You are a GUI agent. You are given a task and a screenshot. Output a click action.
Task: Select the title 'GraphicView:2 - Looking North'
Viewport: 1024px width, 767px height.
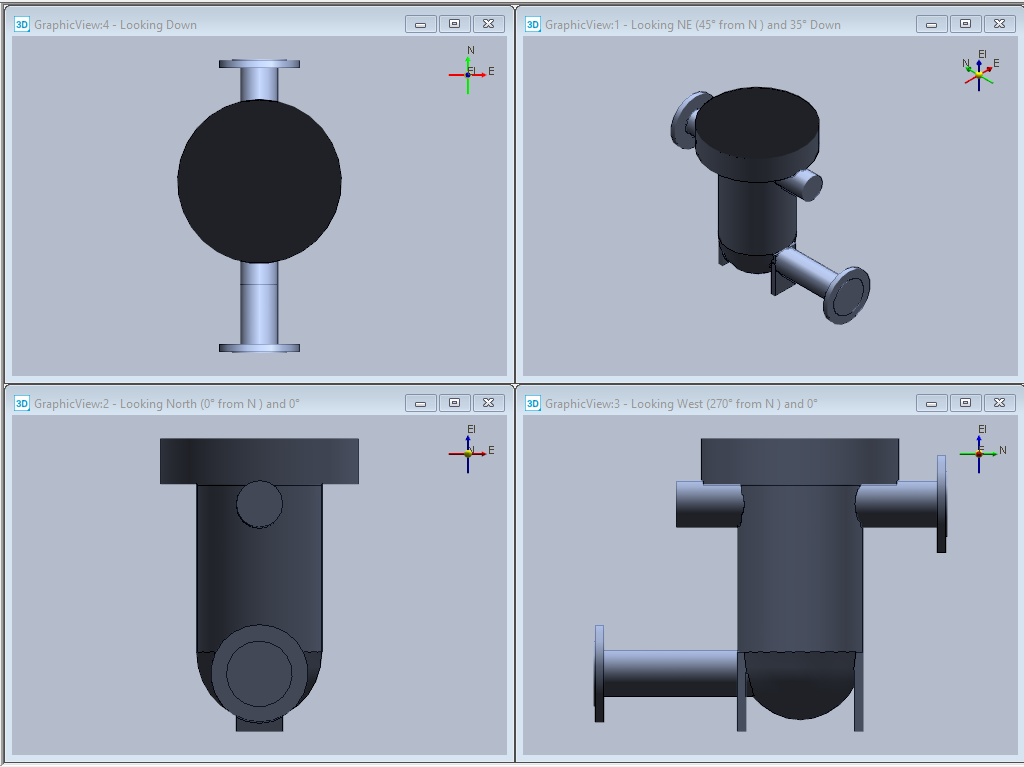click(167, 404)
